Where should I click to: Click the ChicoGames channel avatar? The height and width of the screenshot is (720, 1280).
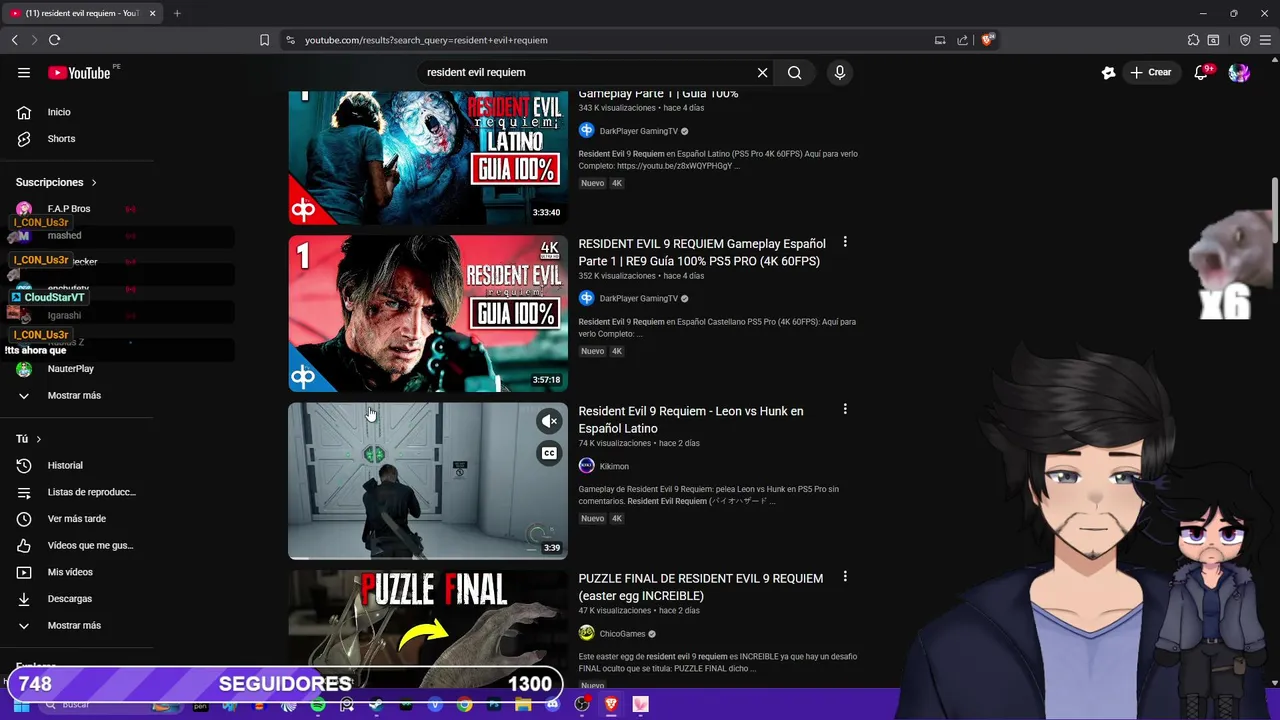point(587,633)
